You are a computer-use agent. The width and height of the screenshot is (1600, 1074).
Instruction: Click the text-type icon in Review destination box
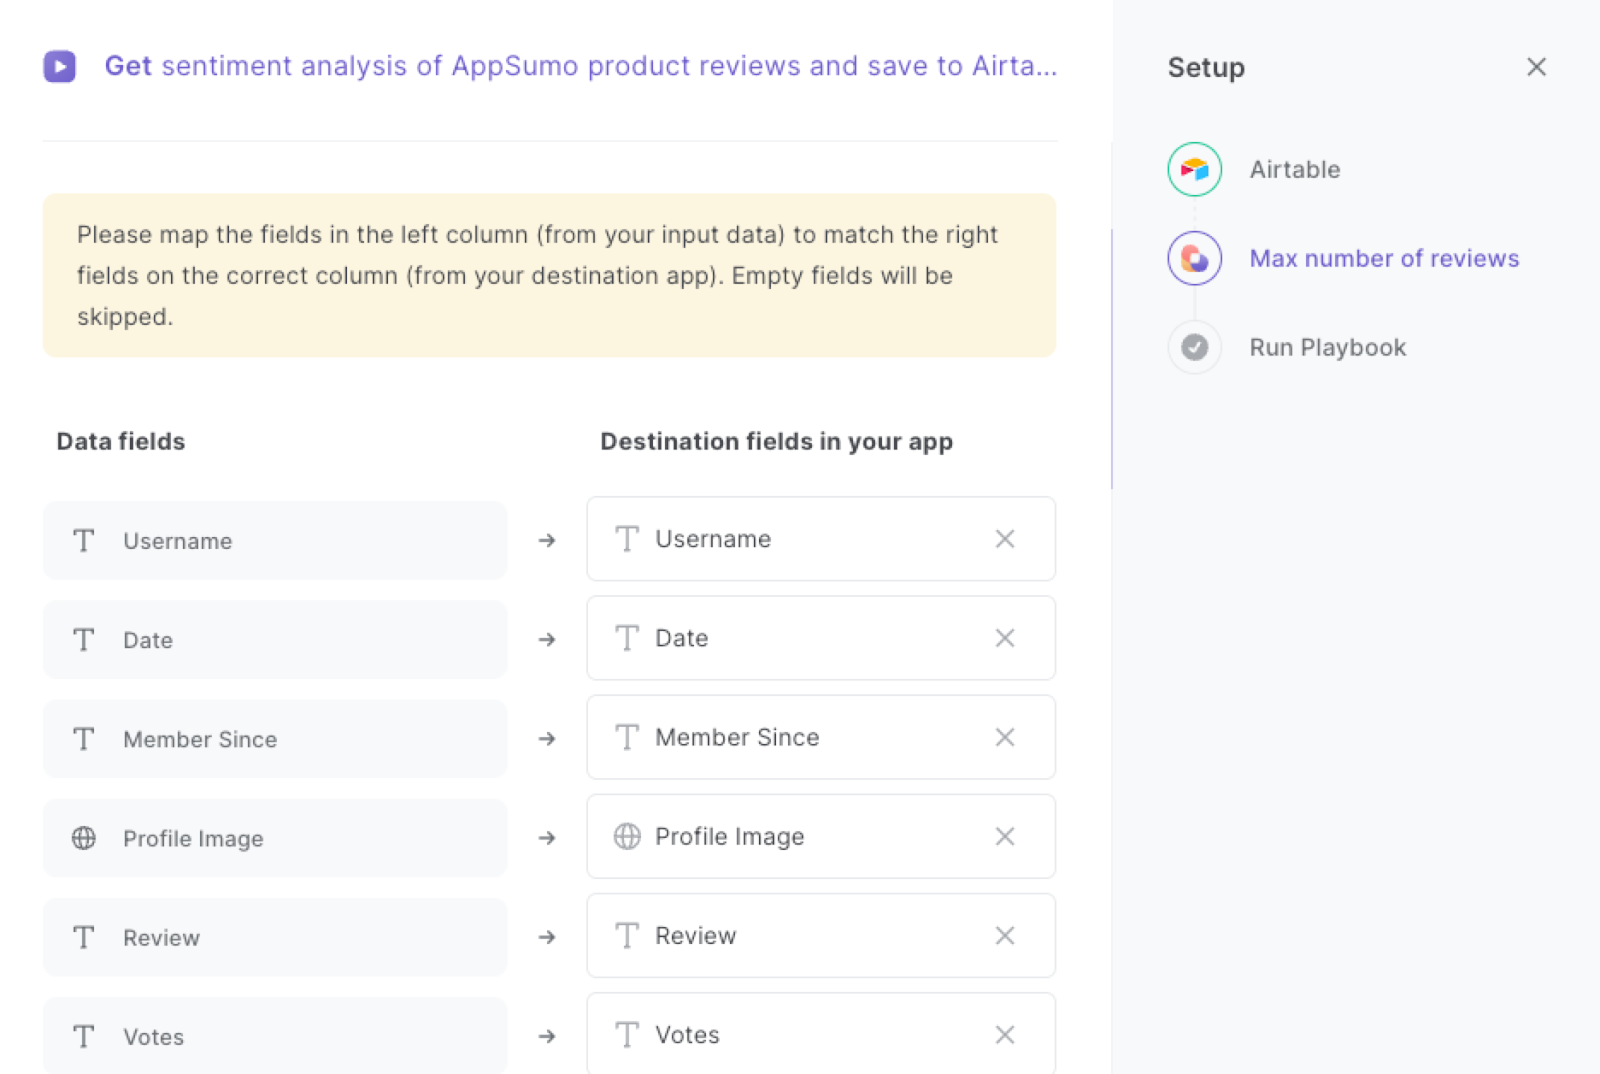[x=627, y=935]
